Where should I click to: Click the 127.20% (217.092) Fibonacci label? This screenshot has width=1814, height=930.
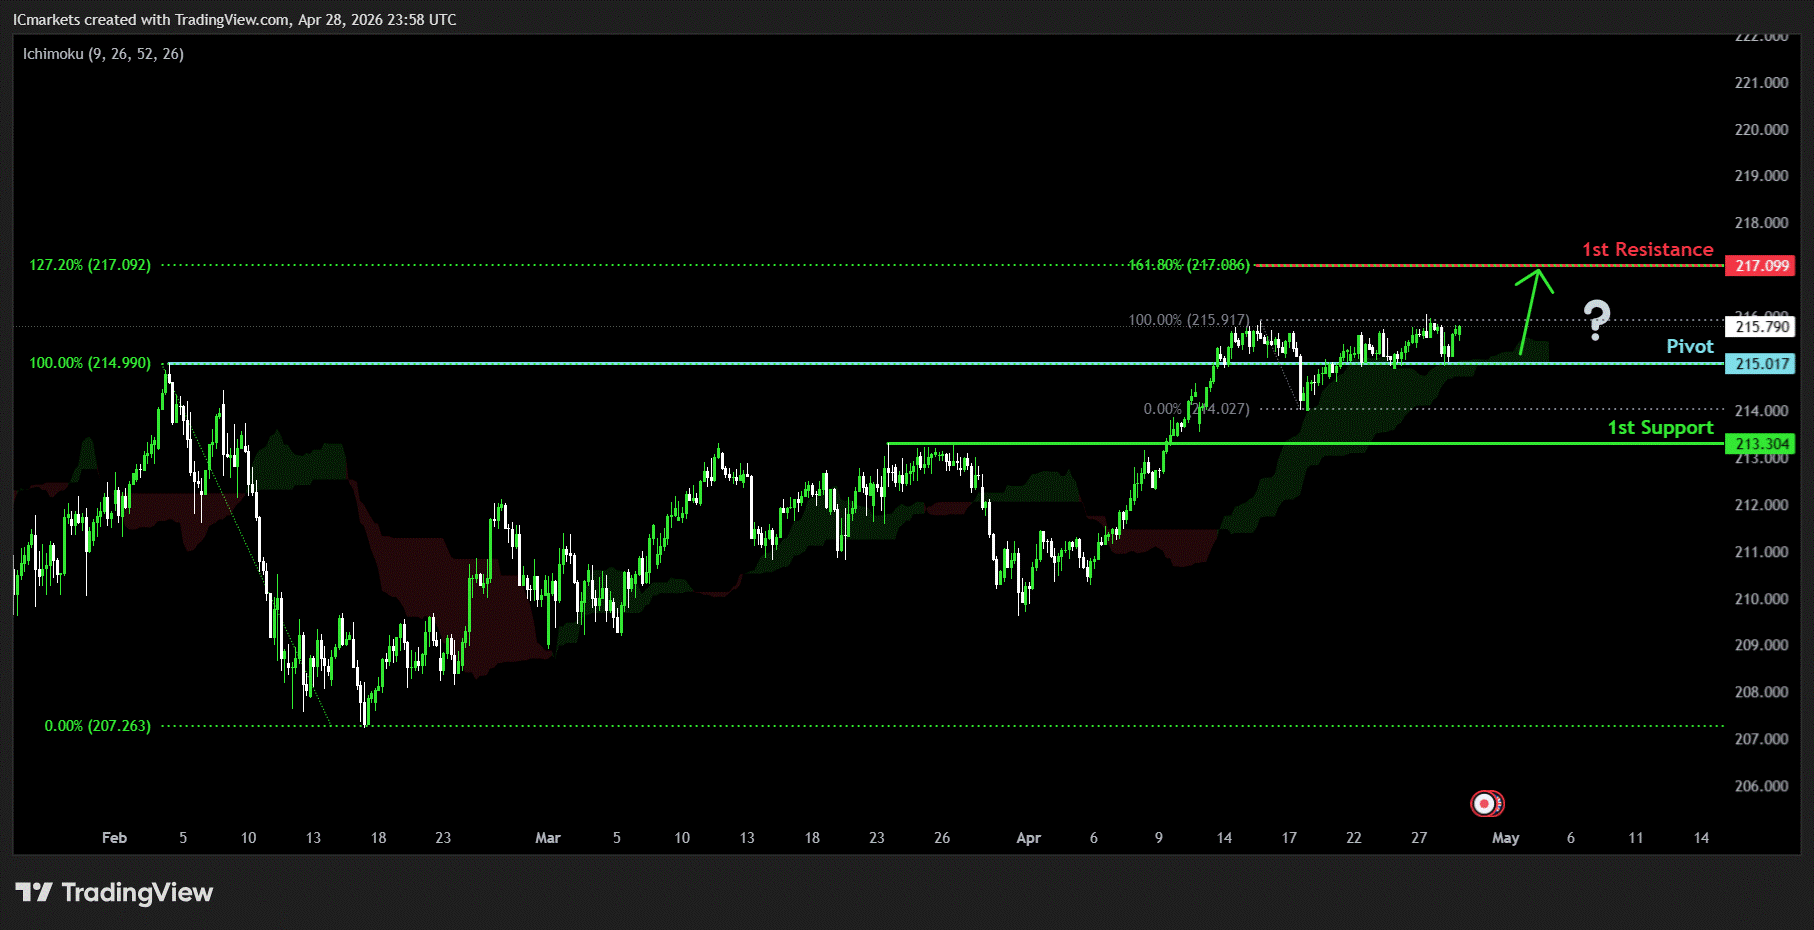90,265
